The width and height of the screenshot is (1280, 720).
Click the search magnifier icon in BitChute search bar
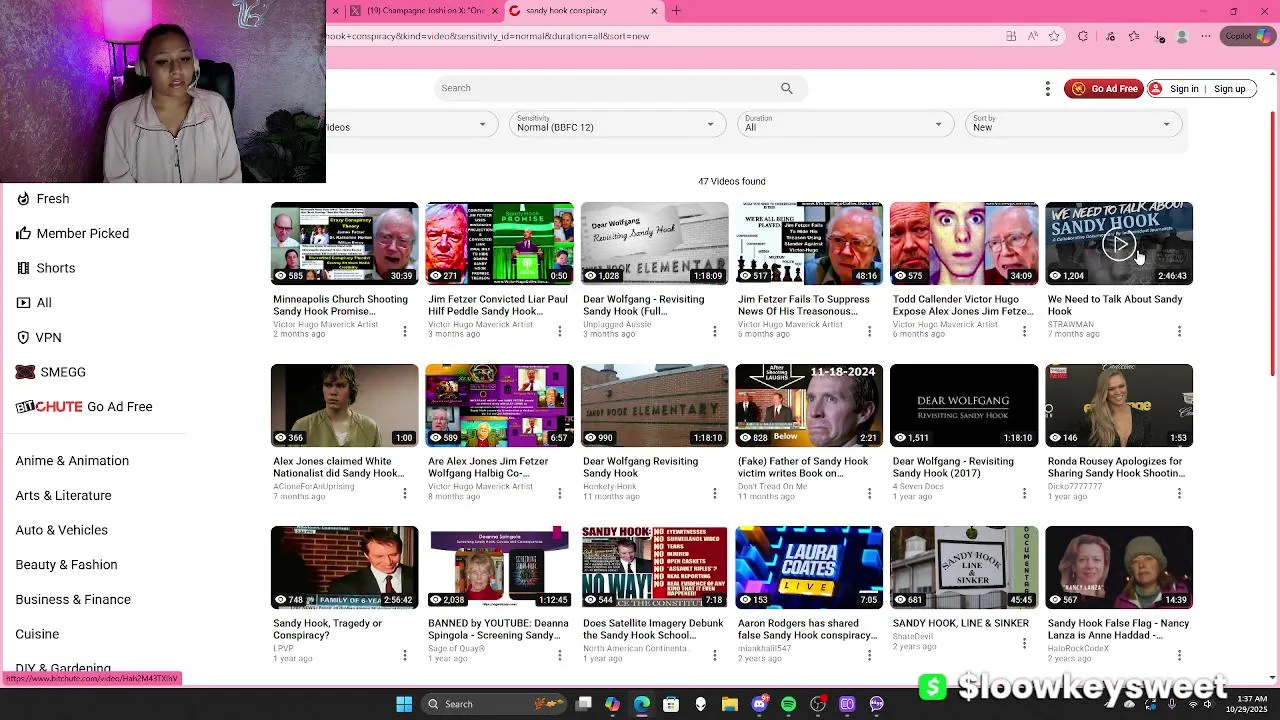(x=787, y=88)
